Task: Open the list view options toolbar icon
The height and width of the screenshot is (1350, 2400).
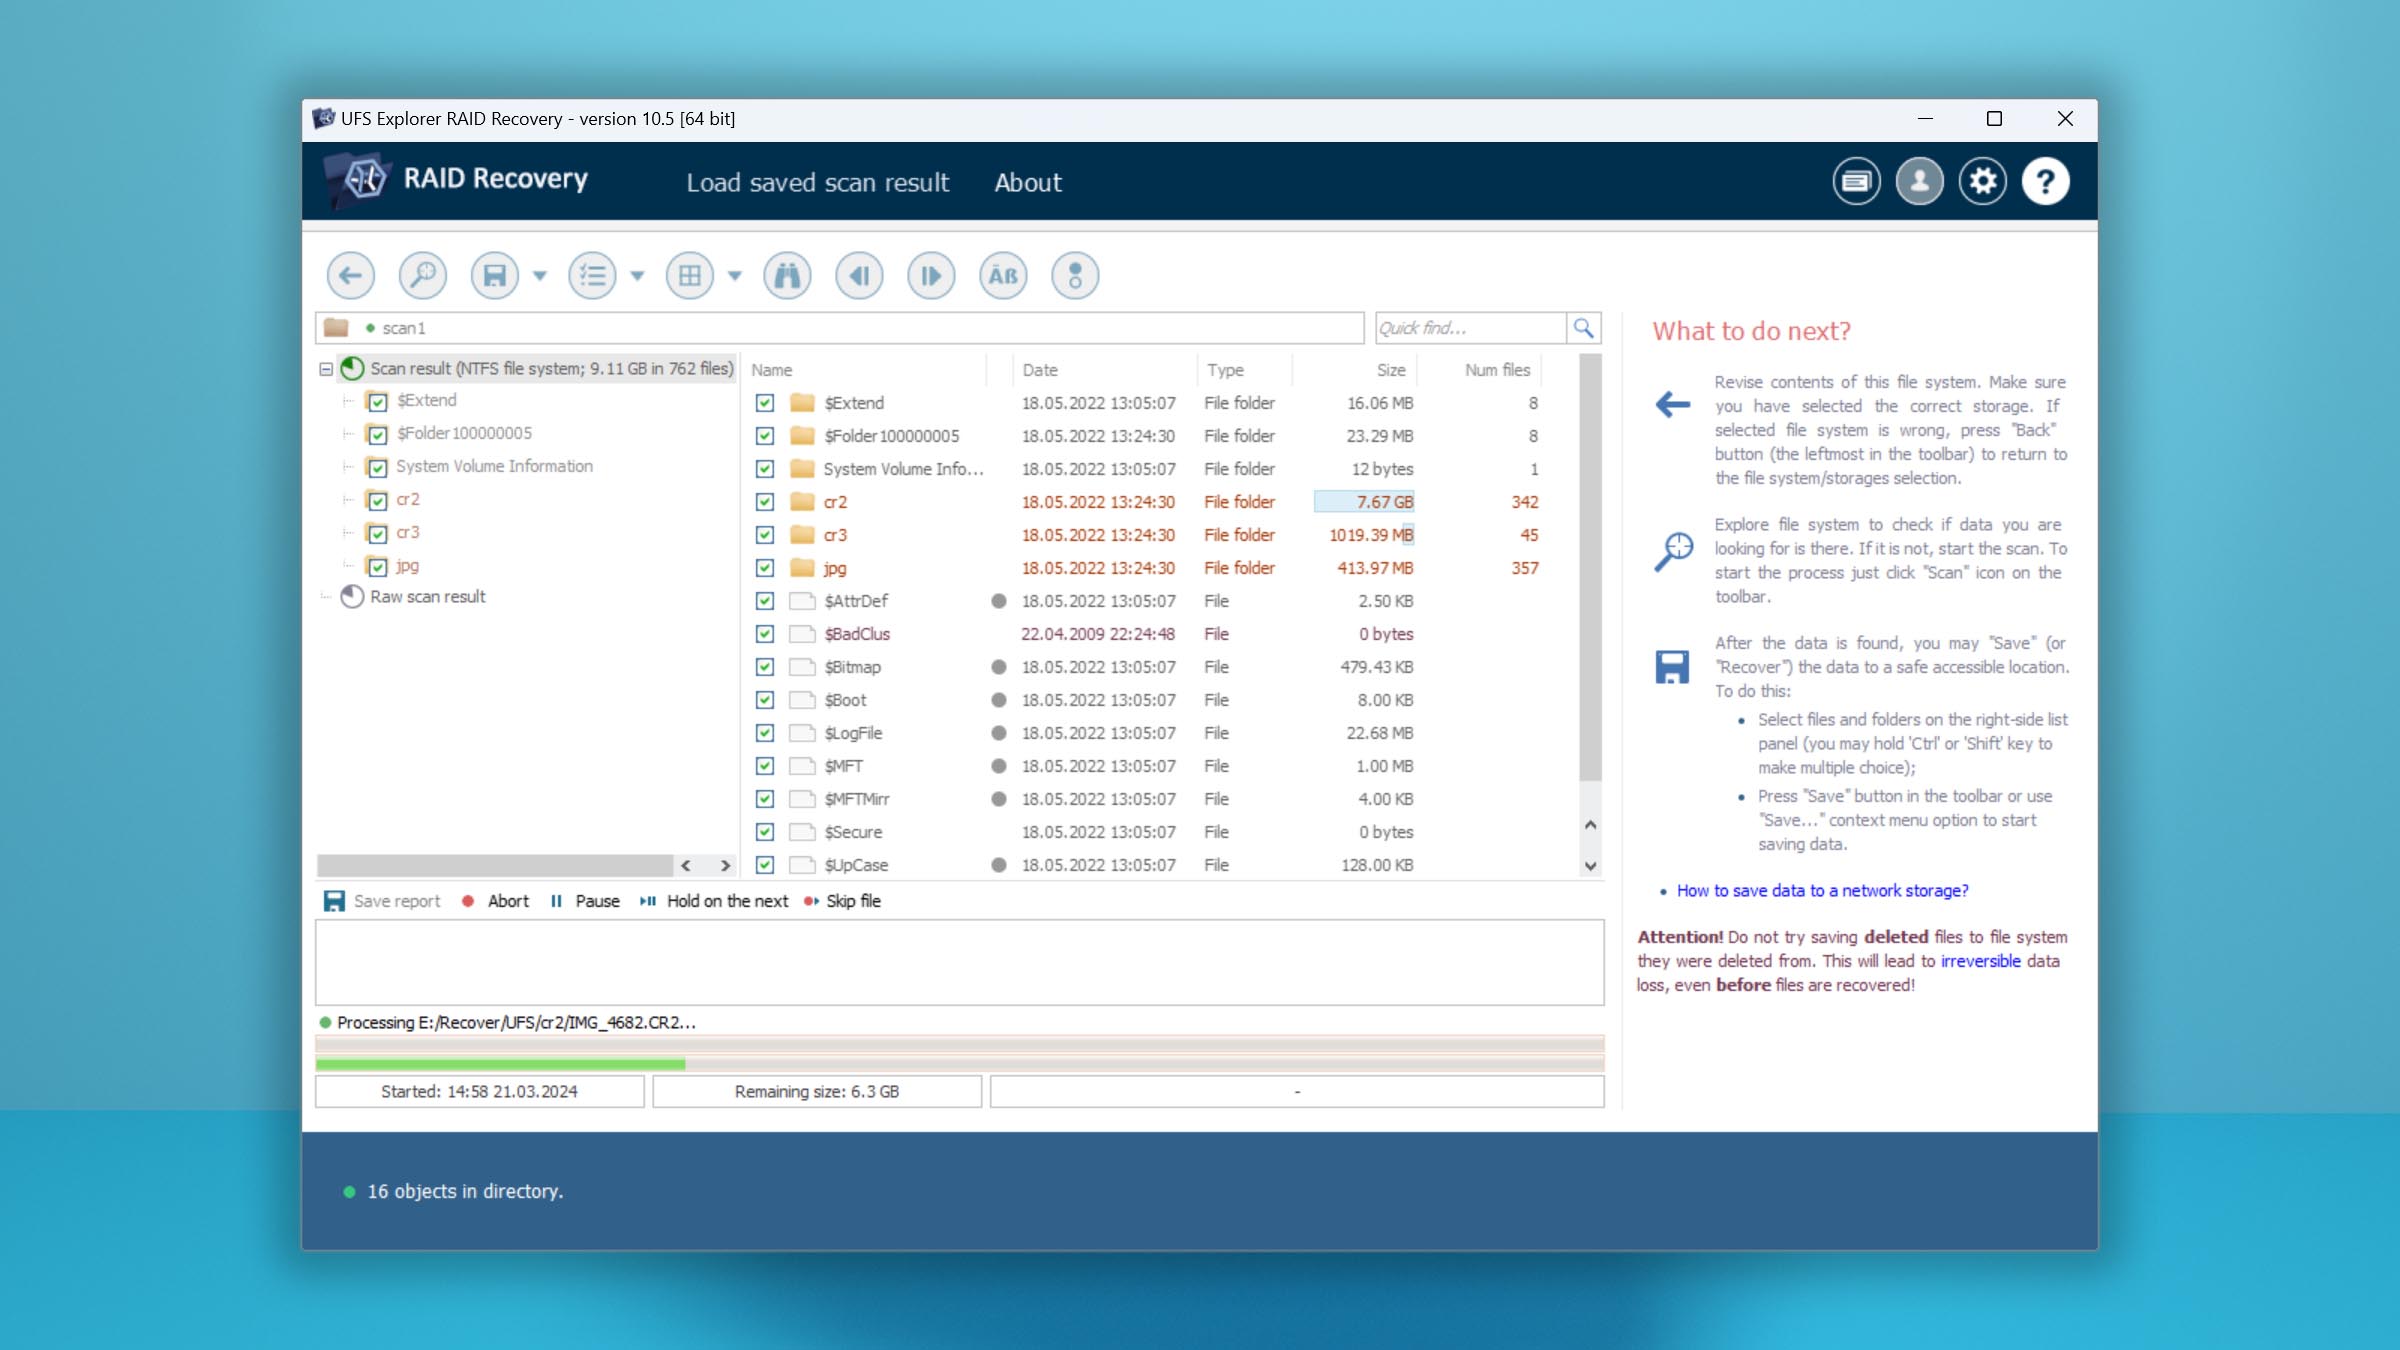Action: coord(592,275)
